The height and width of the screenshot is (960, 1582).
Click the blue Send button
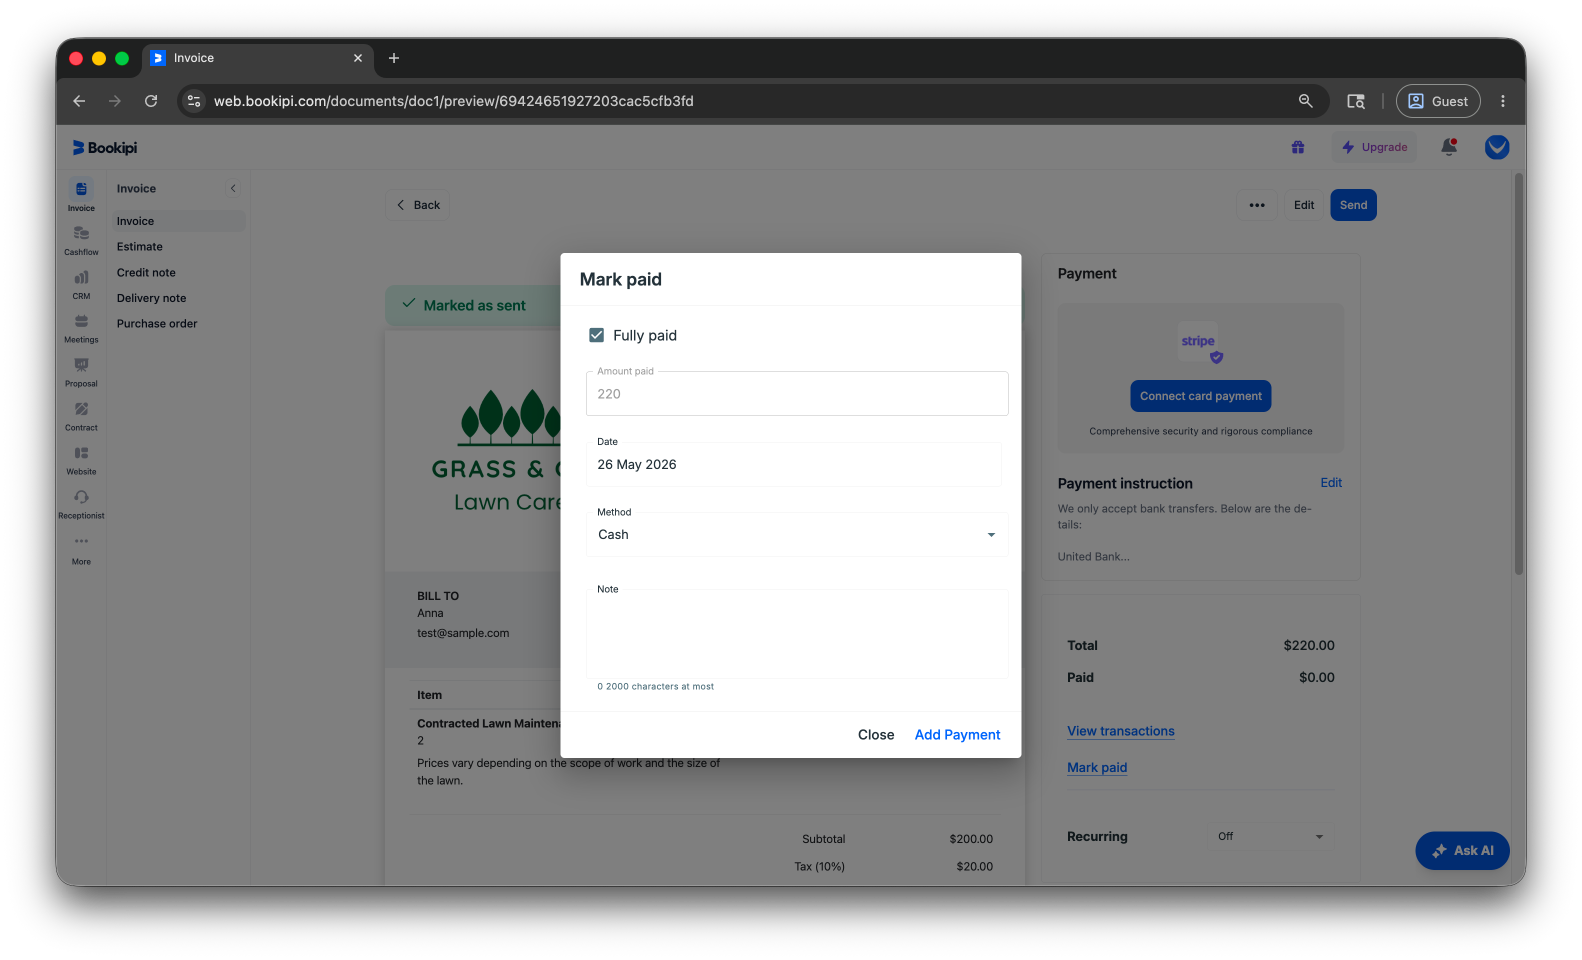(x=1353, y=205)
